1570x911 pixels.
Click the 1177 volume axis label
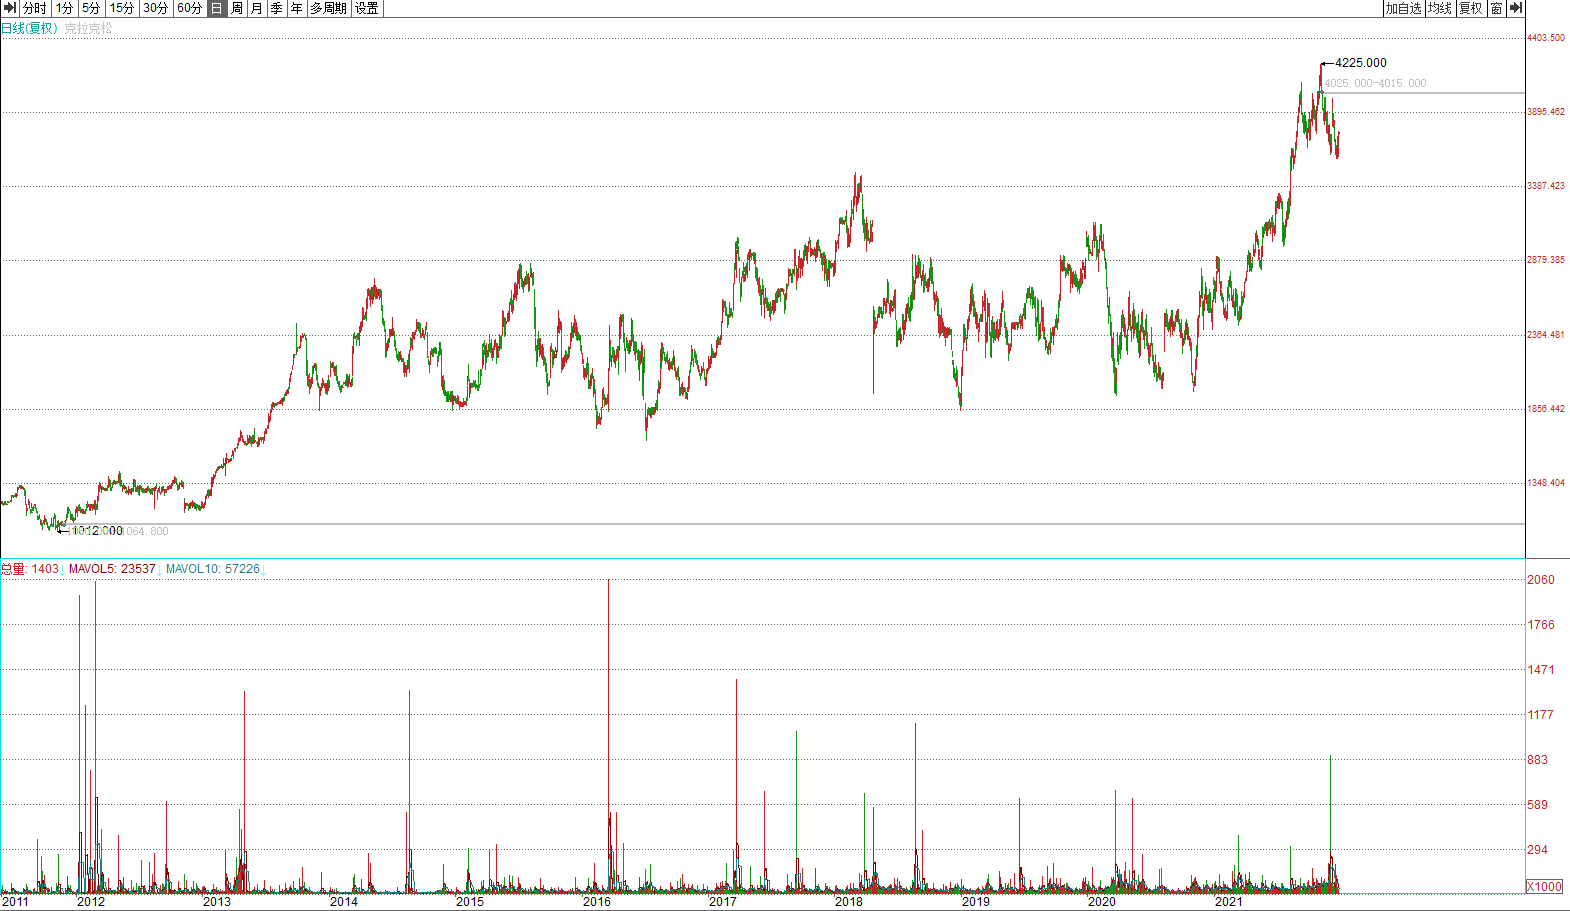[1541, 715]
